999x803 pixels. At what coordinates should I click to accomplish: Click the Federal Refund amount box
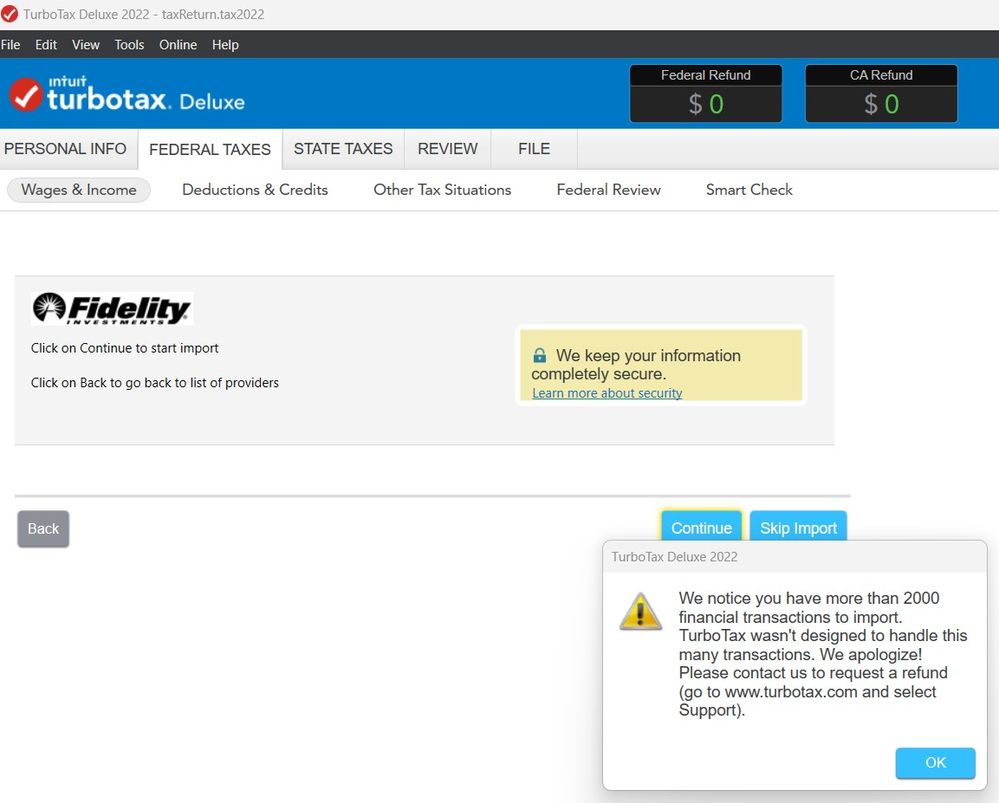click(x=706, y=94)
